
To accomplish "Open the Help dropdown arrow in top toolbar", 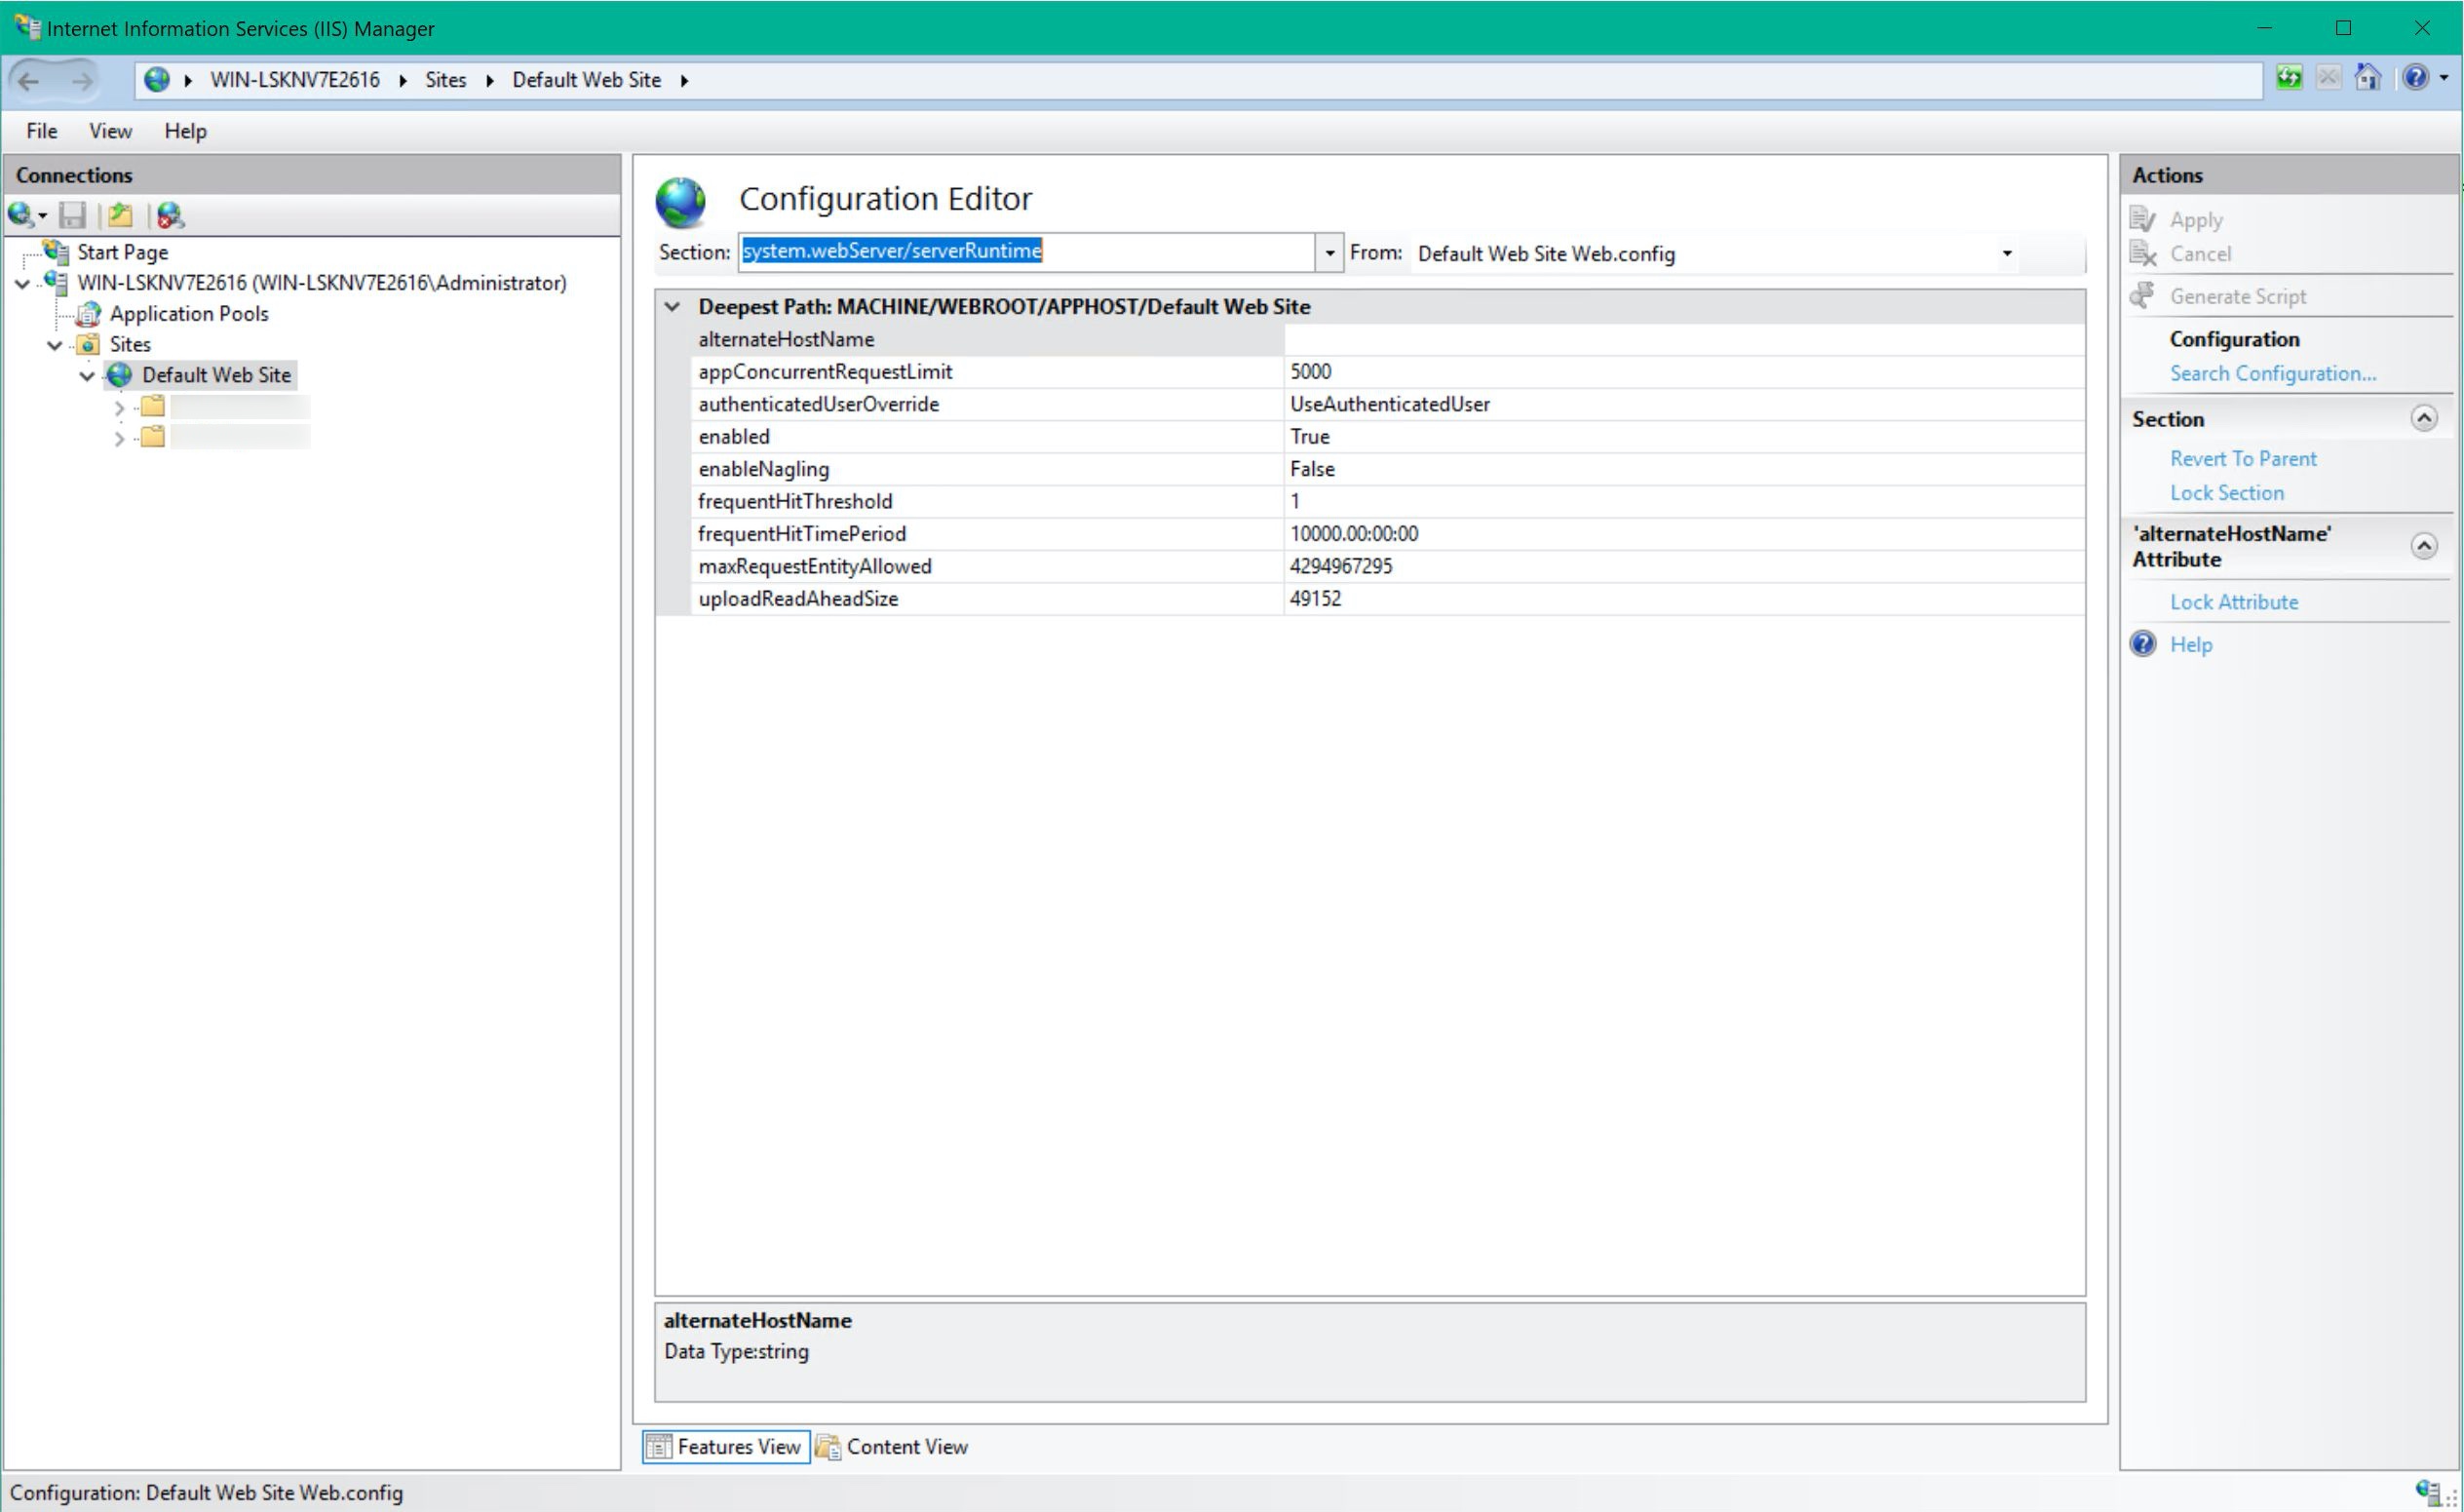I will point(2445,78).
